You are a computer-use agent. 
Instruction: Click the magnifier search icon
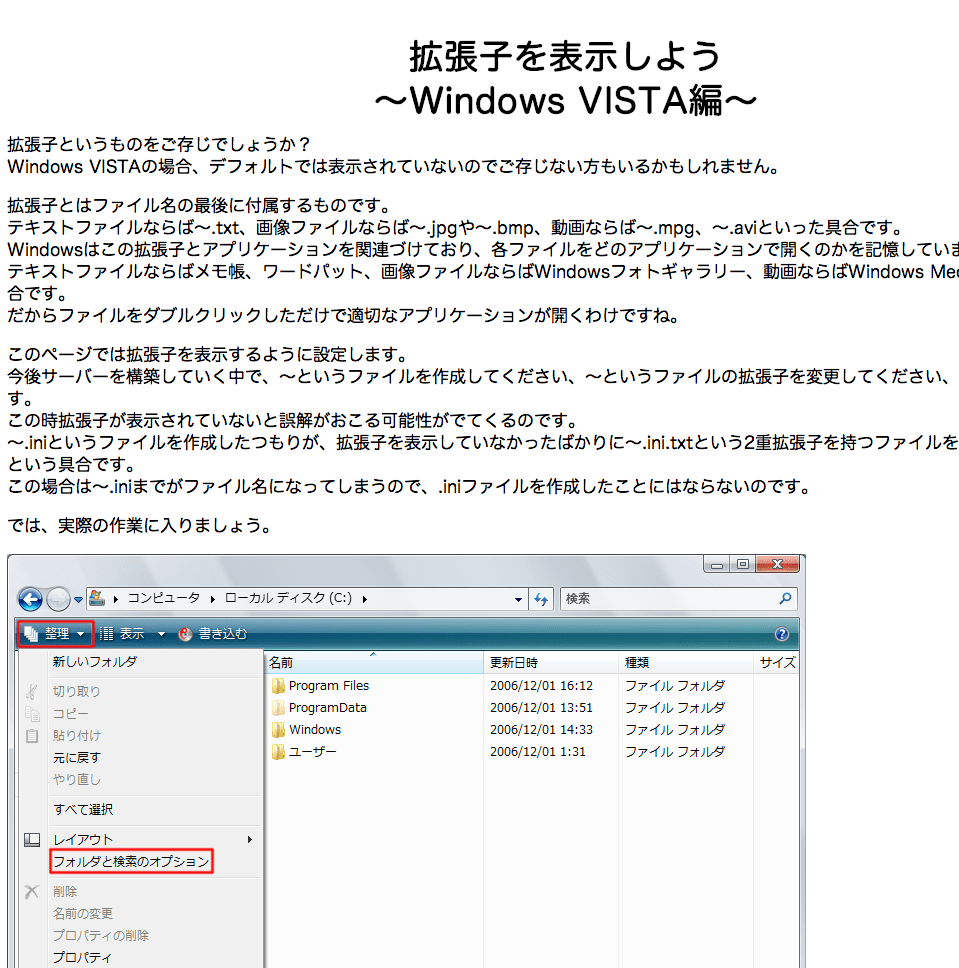pos(785,598)
